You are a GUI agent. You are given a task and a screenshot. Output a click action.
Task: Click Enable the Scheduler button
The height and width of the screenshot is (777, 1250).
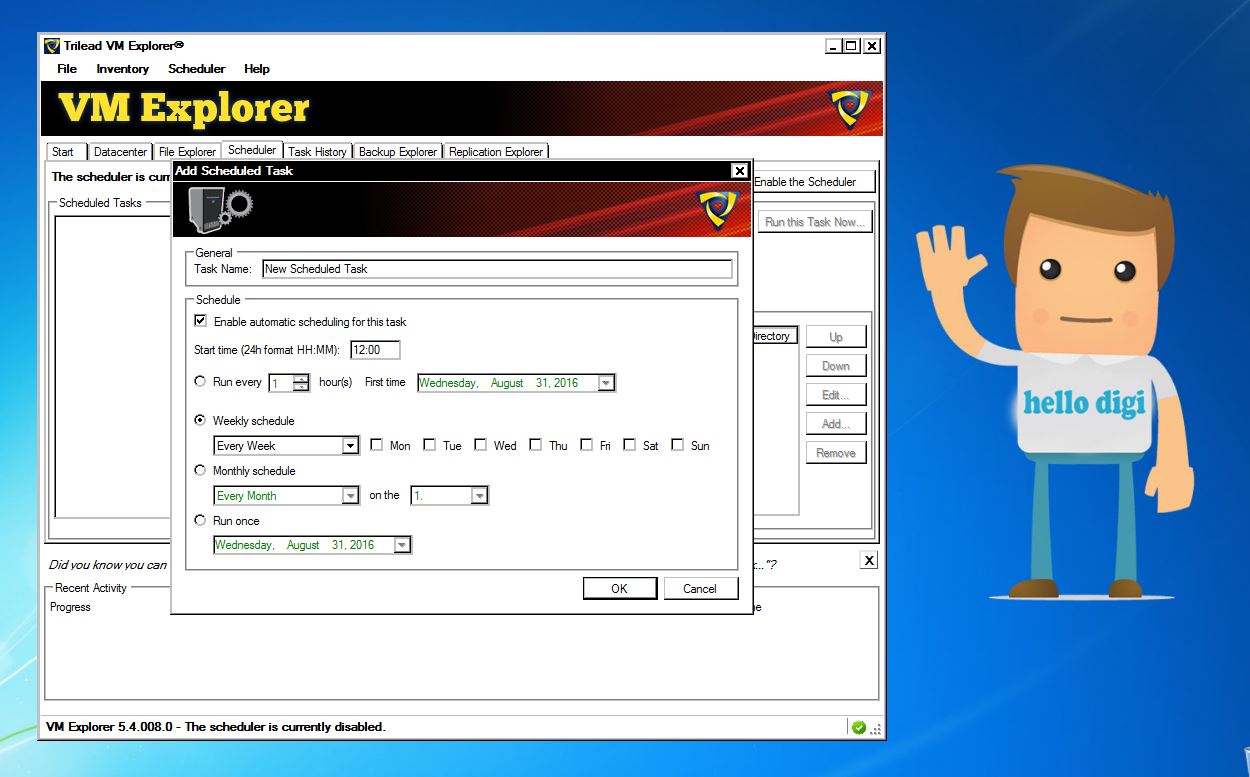point(813,182)
